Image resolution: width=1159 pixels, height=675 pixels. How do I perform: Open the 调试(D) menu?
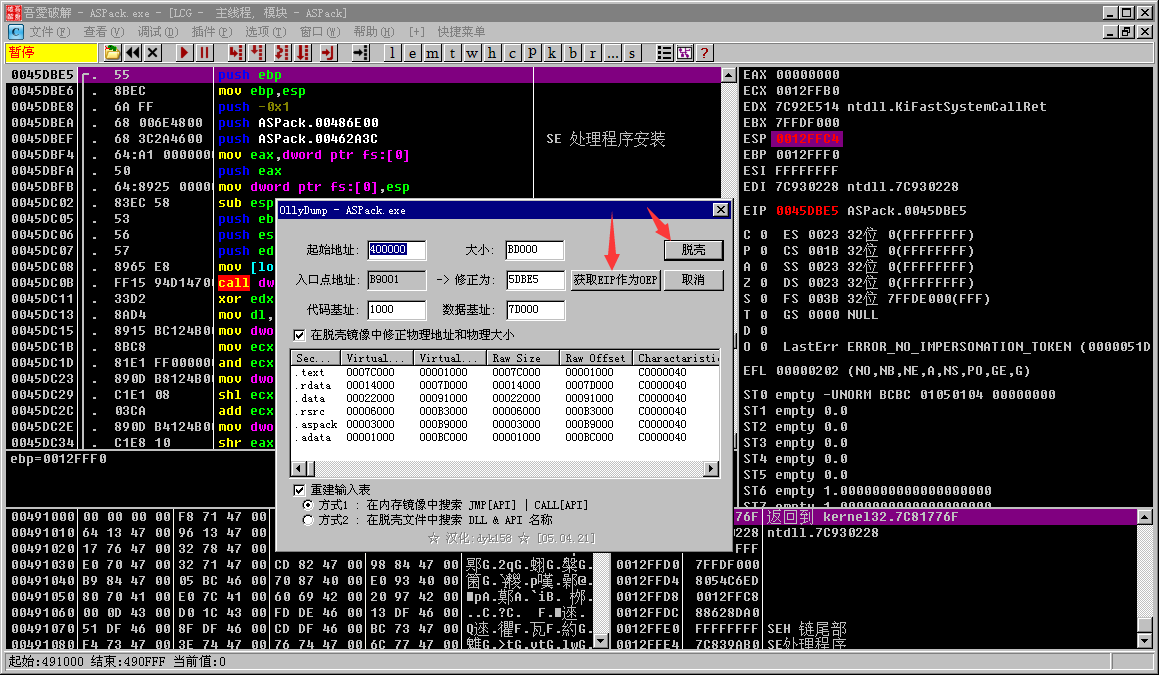pos(157,32)
